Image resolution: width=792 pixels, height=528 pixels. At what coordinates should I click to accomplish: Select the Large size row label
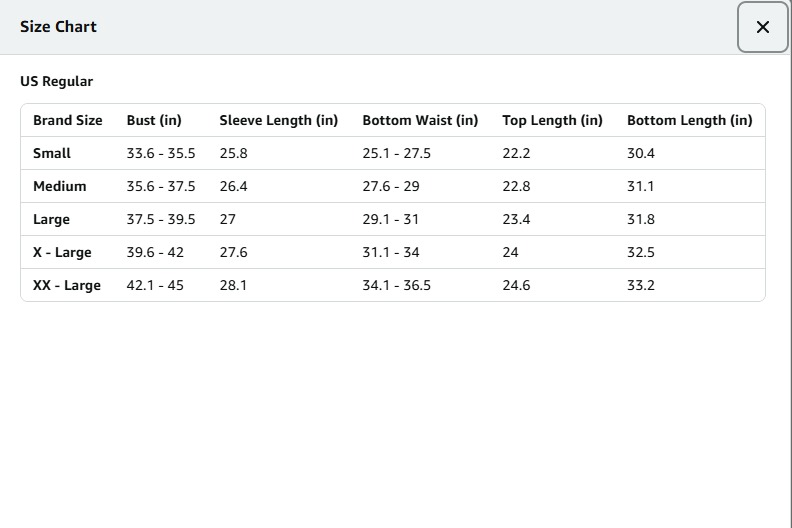click(x=52, y=219)
